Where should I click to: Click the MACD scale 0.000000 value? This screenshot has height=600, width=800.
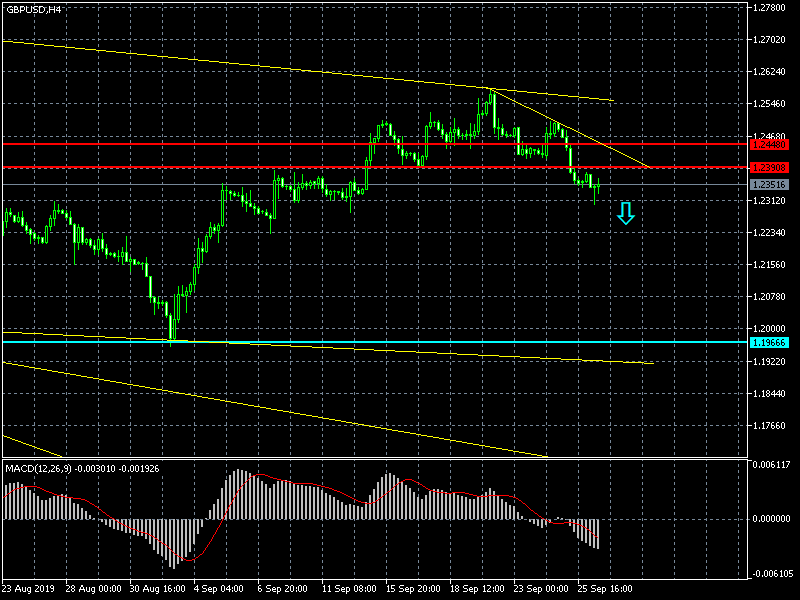point(771,519)
